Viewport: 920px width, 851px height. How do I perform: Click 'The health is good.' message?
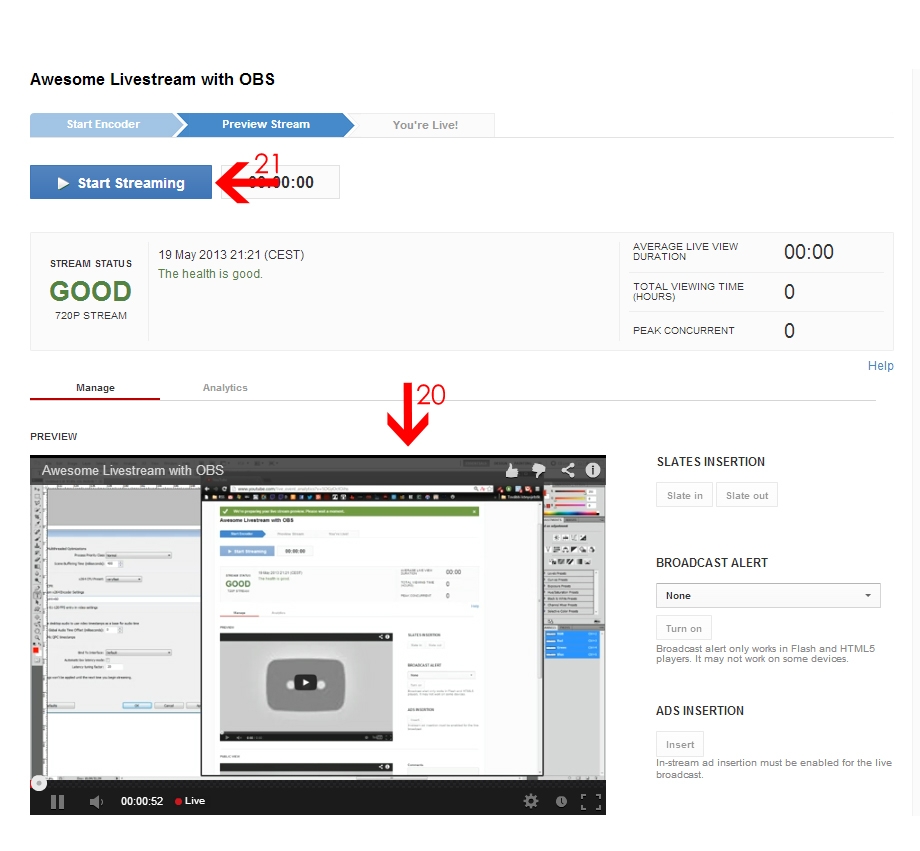210,274
